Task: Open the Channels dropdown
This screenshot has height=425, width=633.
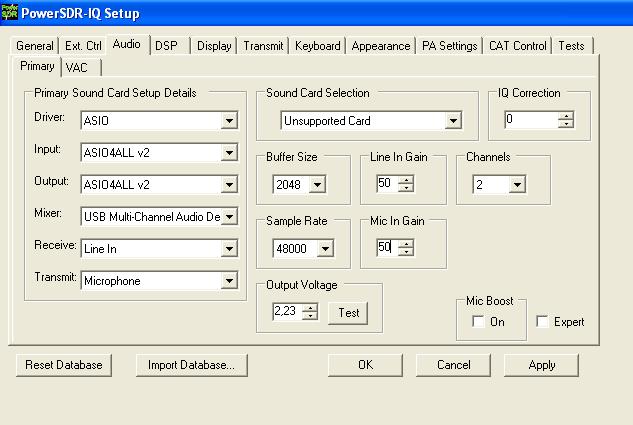Action: click(517, 184)
